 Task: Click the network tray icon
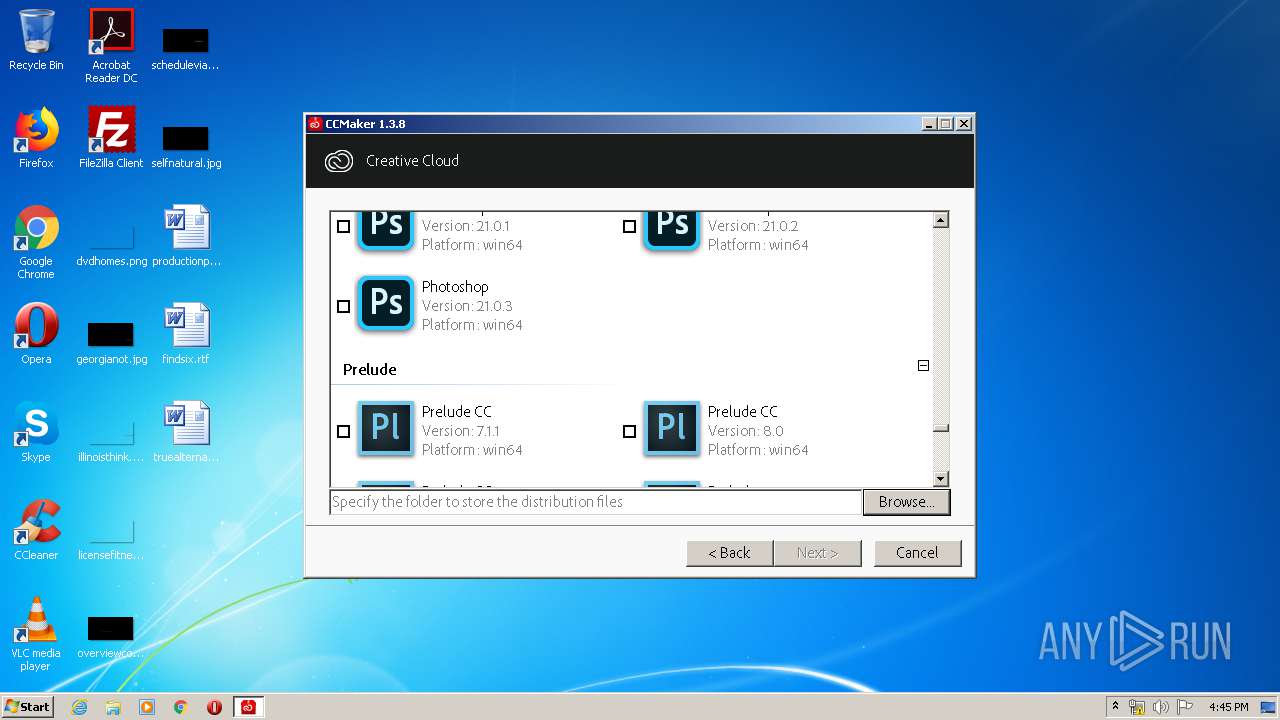pyautogui.click(x=1137, y=707)
